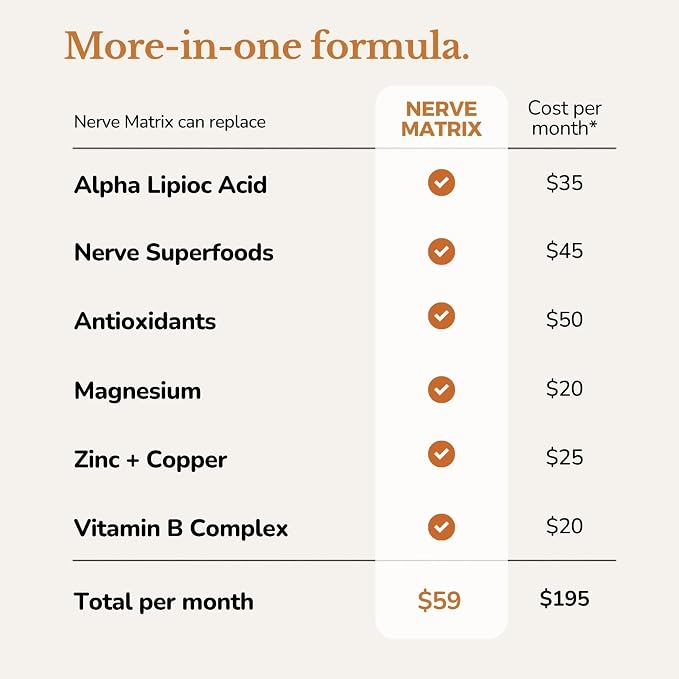The image size is (679, 679).
Task: Click the $195 total cost
Action: [x=564, y=598]
